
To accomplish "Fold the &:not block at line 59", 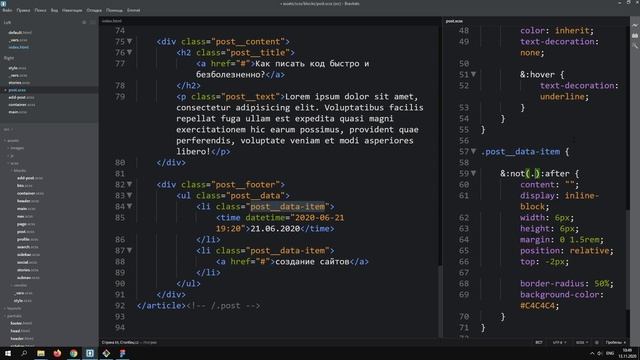I will 473,173.
